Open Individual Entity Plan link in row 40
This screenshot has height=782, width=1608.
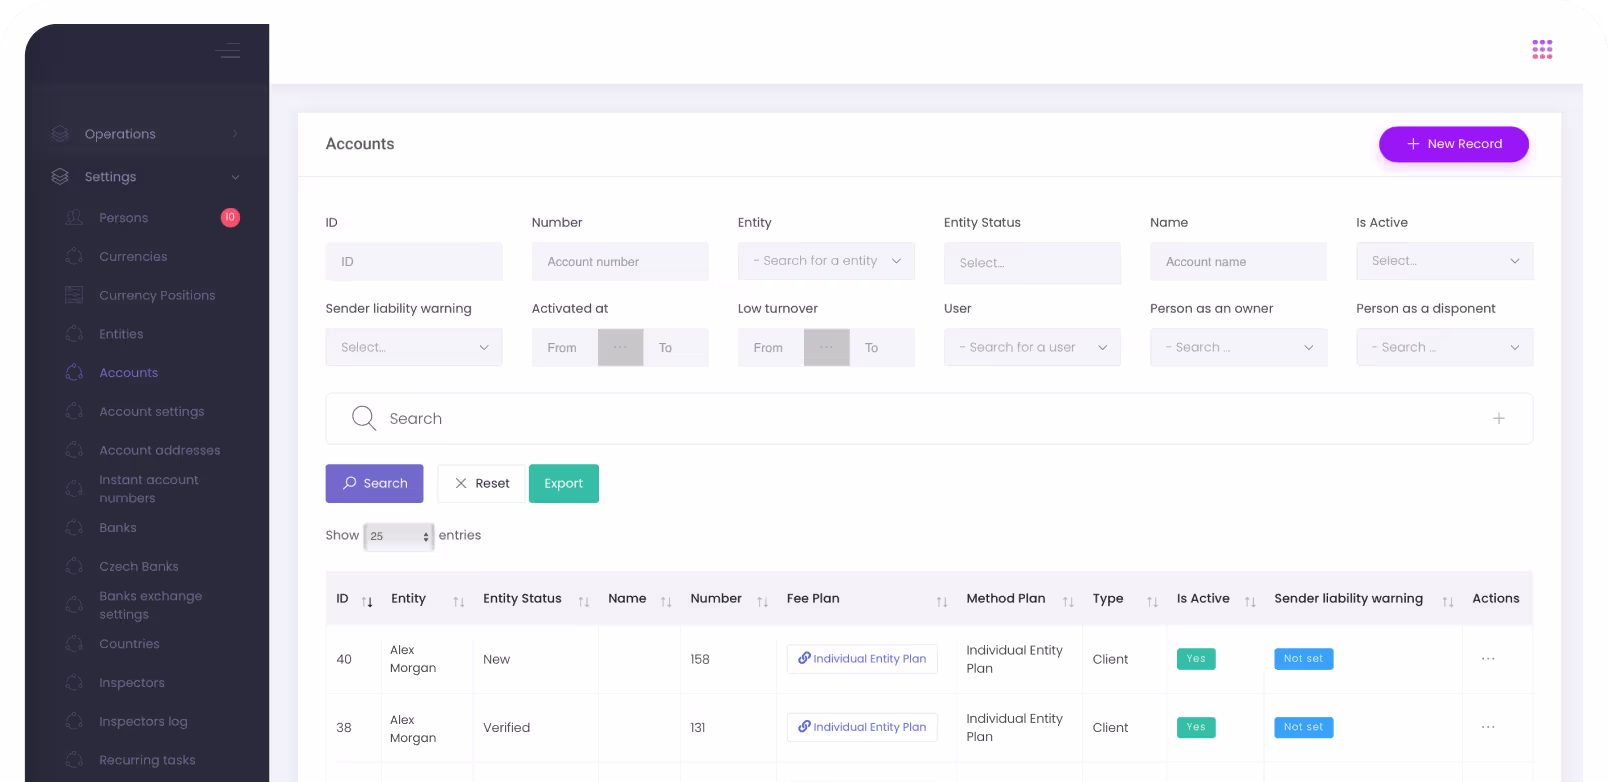pyautogui.click(x=862, y=659)
